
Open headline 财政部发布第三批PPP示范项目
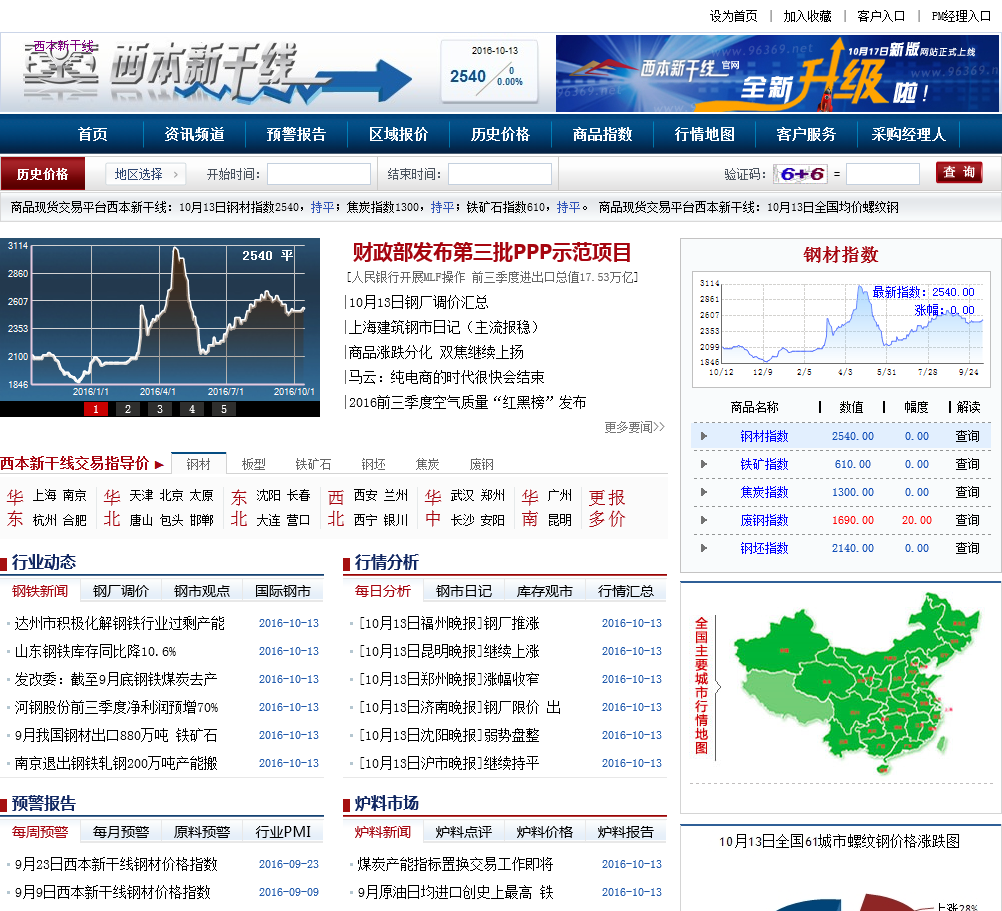click(491, 252)
